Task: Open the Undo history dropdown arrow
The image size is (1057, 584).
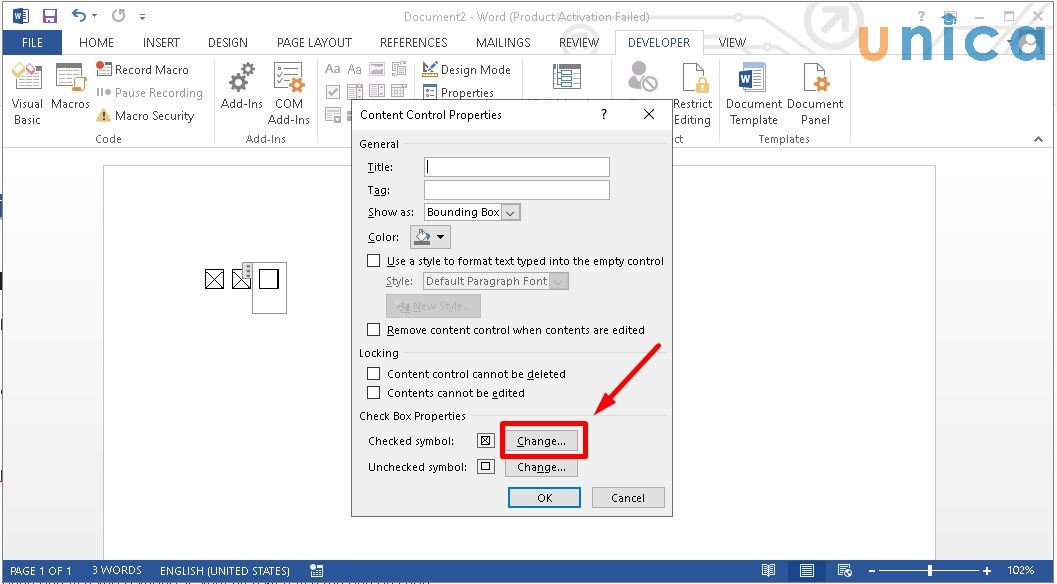Action: [x=96, y=17]
